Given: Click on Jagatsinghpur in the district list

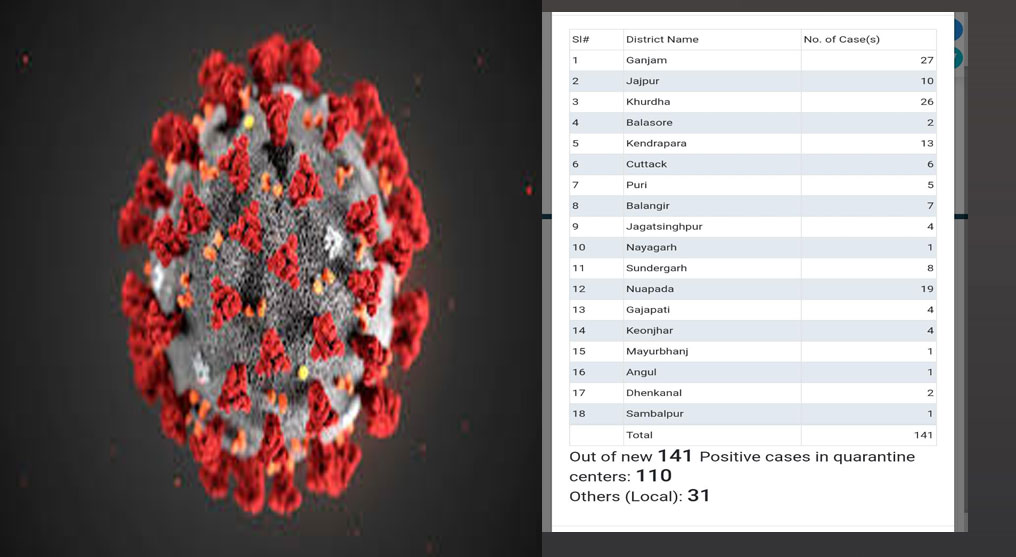Looking at the screenshot, I should 664,226.
